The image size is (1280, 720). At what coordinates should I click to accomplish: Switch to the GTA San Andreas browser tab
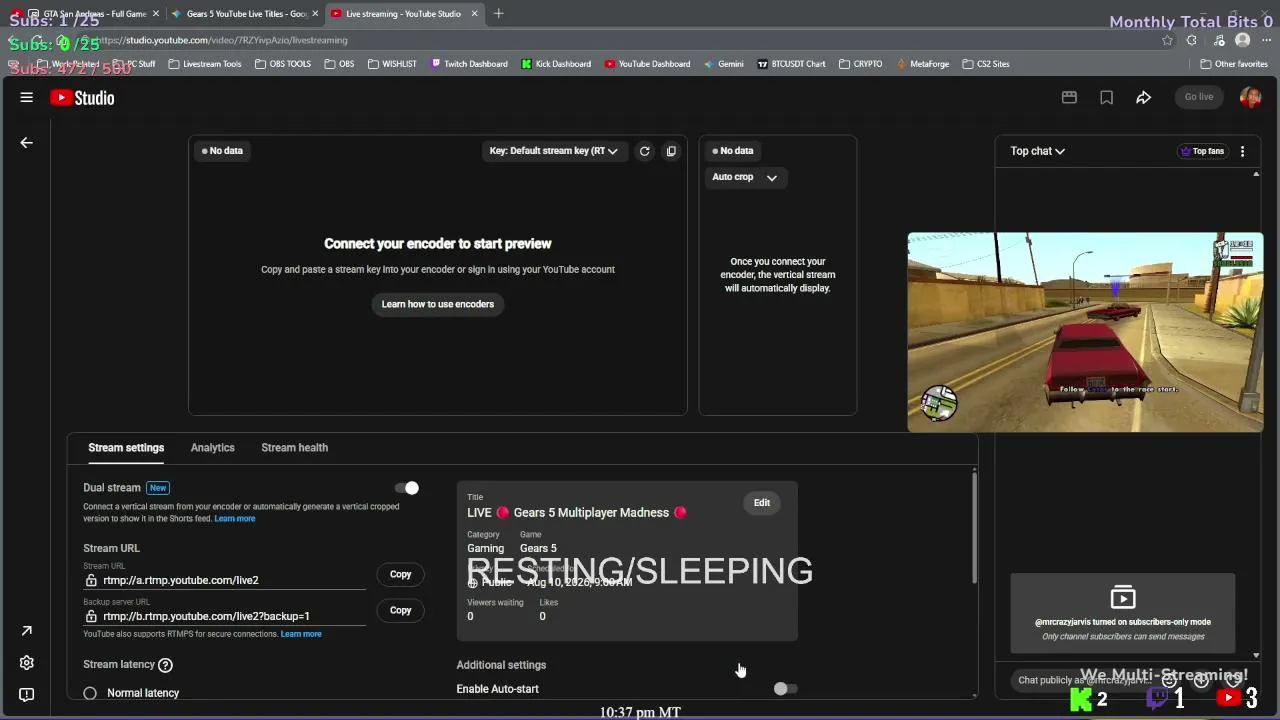pos(86,14)
